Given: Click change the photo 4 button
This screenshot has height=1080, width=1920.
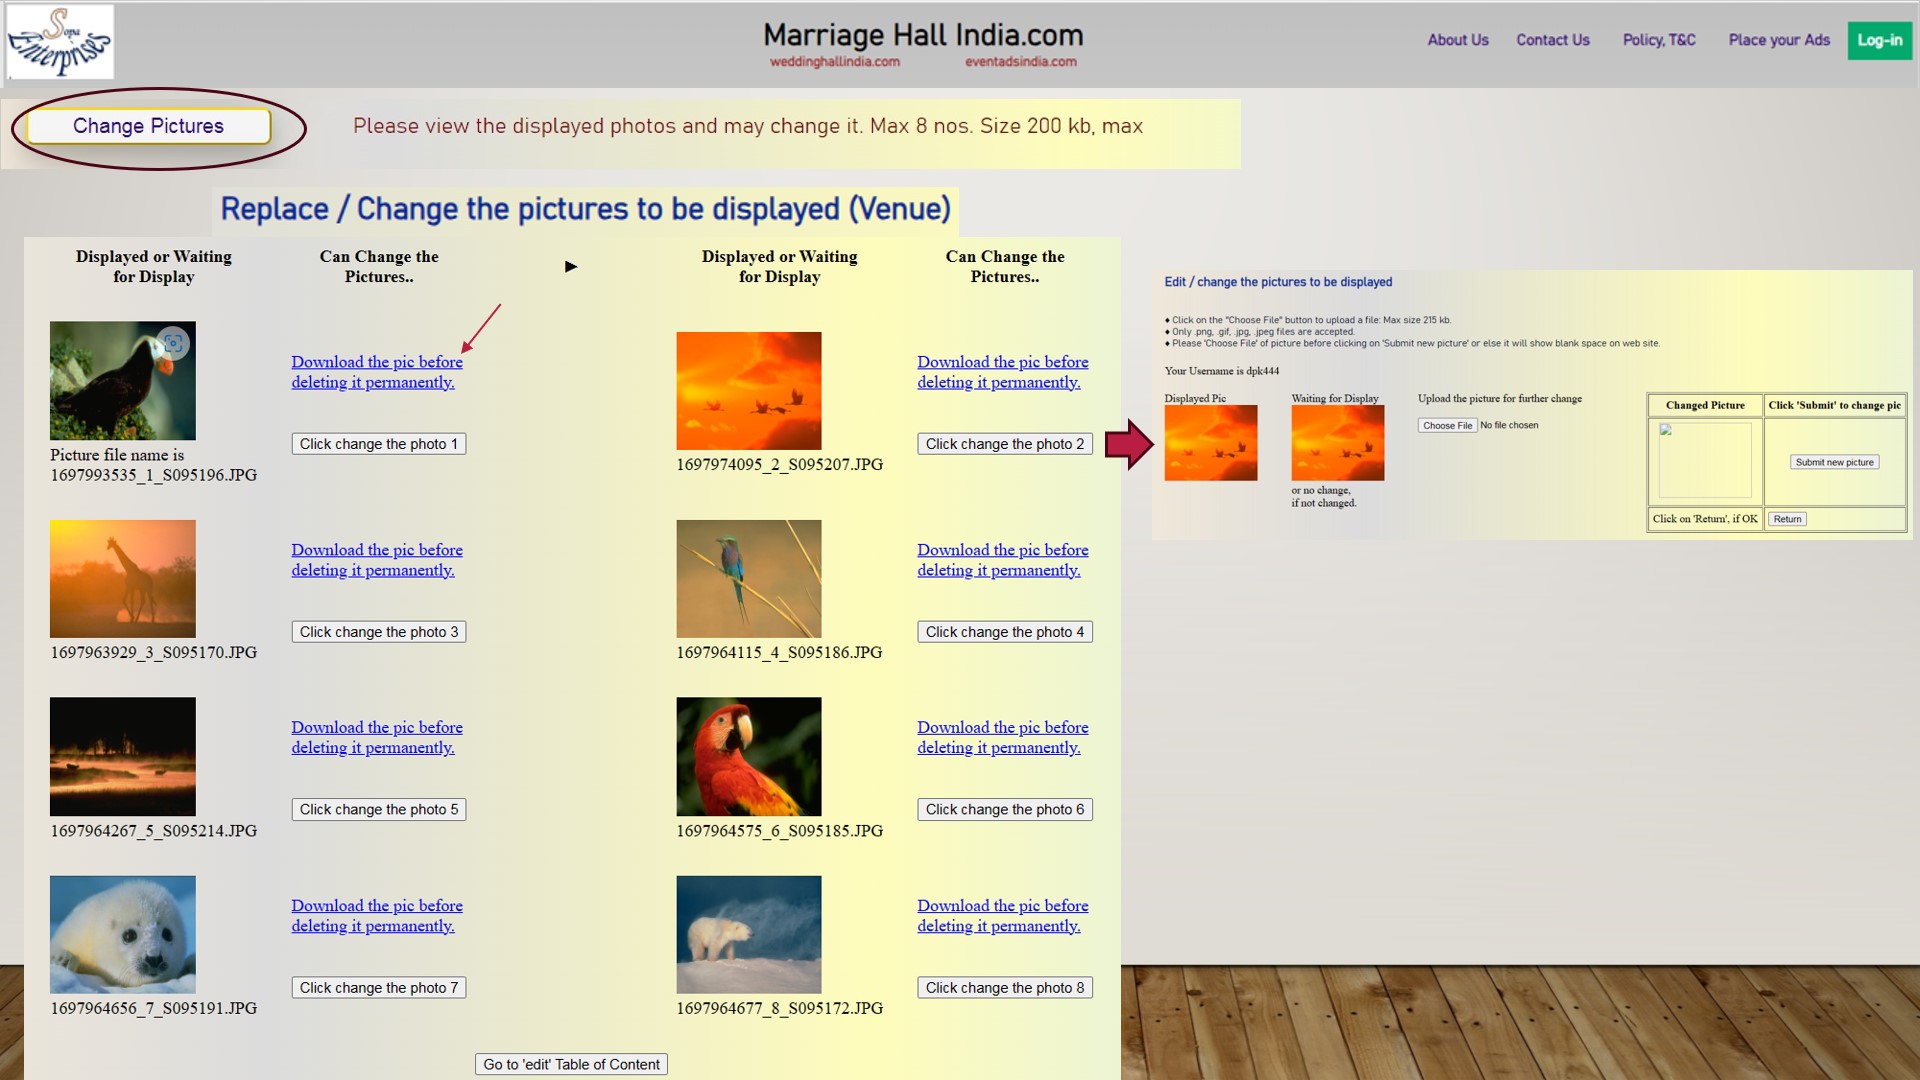Looking at the screenshot, I should pyautogui.click(x=1004, y=632).
